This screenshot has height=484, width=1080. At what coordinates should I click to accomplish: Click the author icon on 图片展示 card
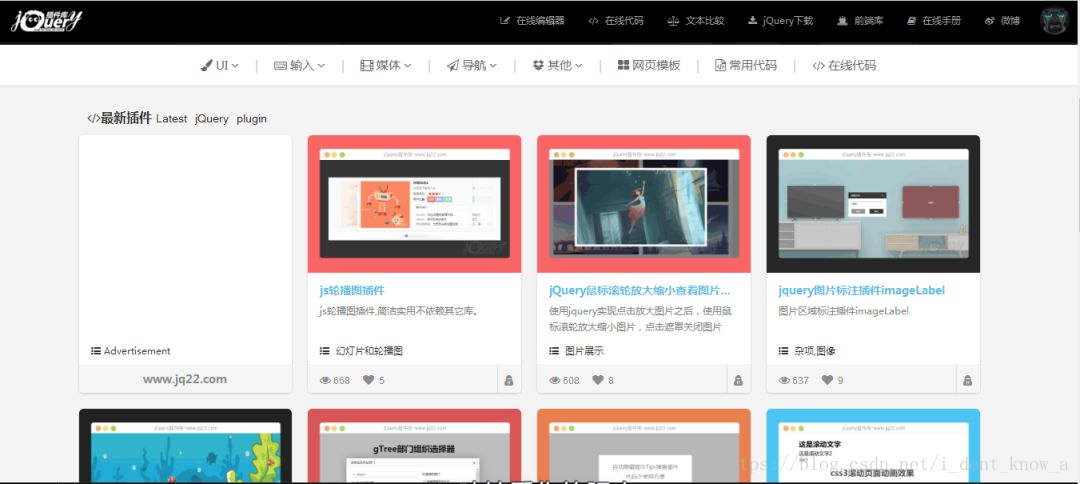(738, 380)
